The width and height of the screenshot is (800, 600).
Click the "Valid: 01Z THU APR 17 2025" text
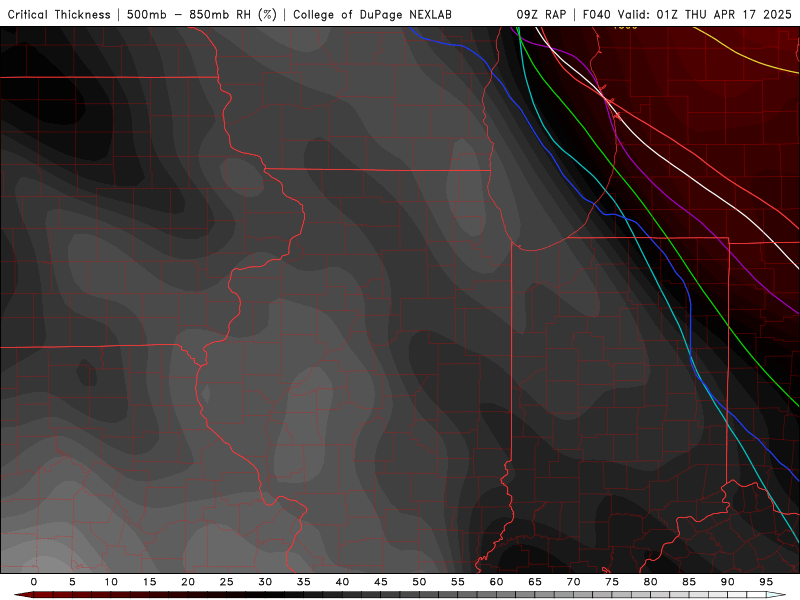[x=705, y=14]
